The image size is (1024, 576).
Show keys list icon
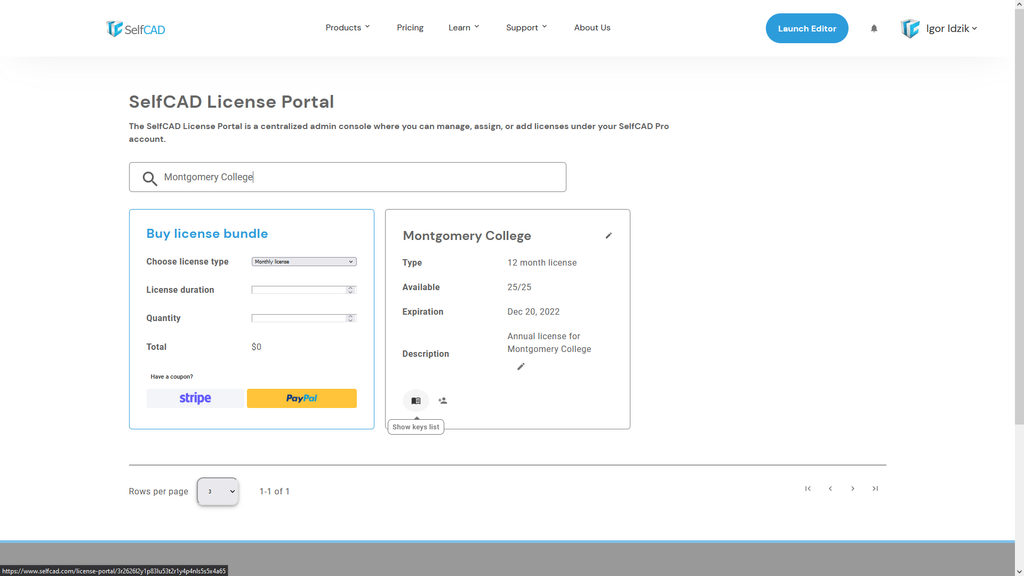(x=416, y=400)
